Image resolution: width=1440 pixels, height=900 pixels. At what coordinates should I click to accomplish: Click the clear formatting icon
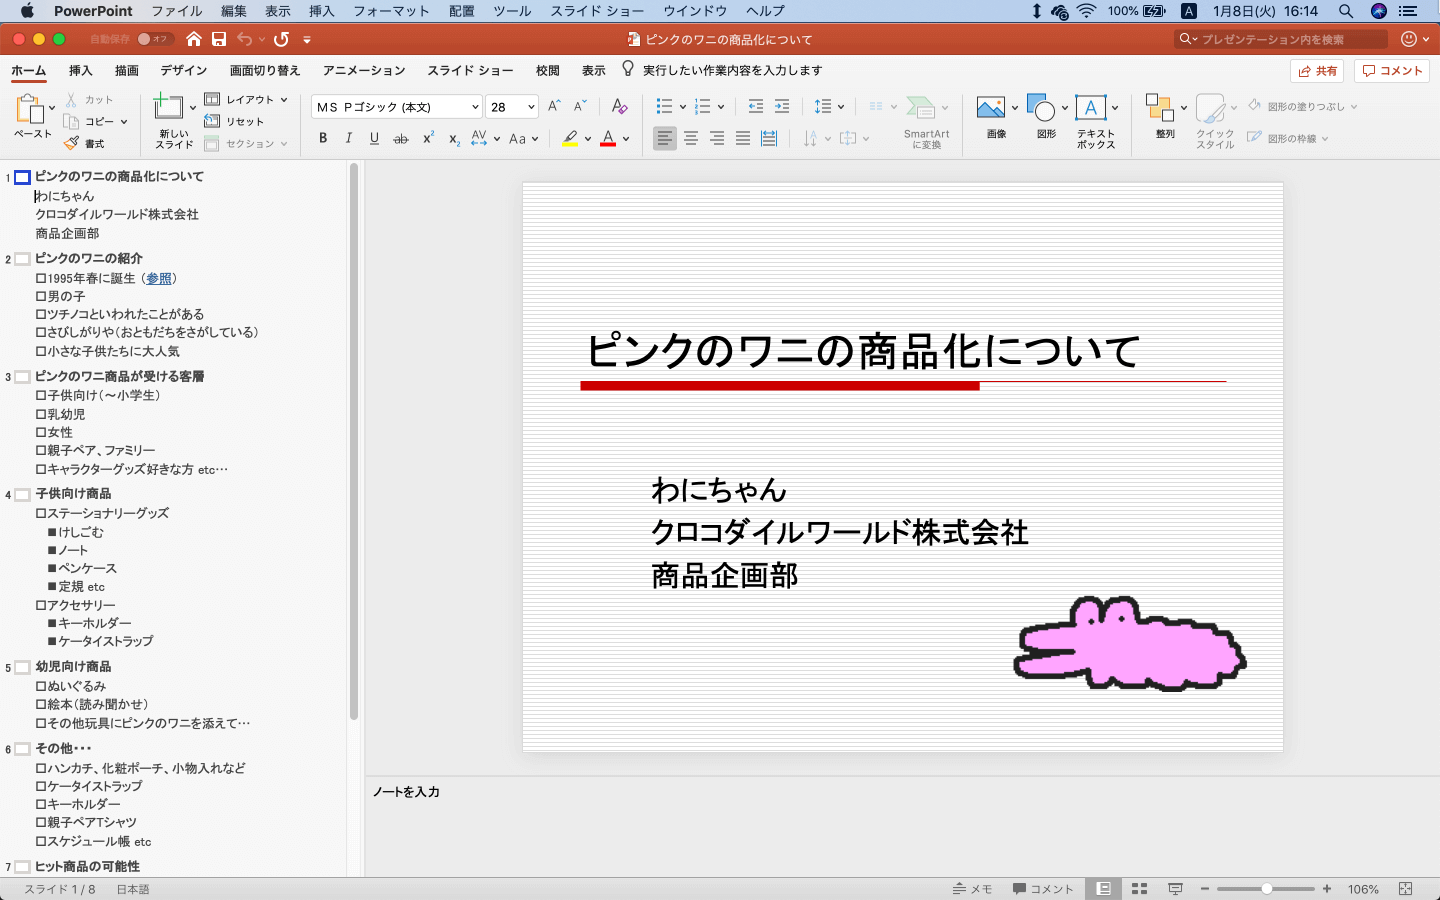pos(620,107)
